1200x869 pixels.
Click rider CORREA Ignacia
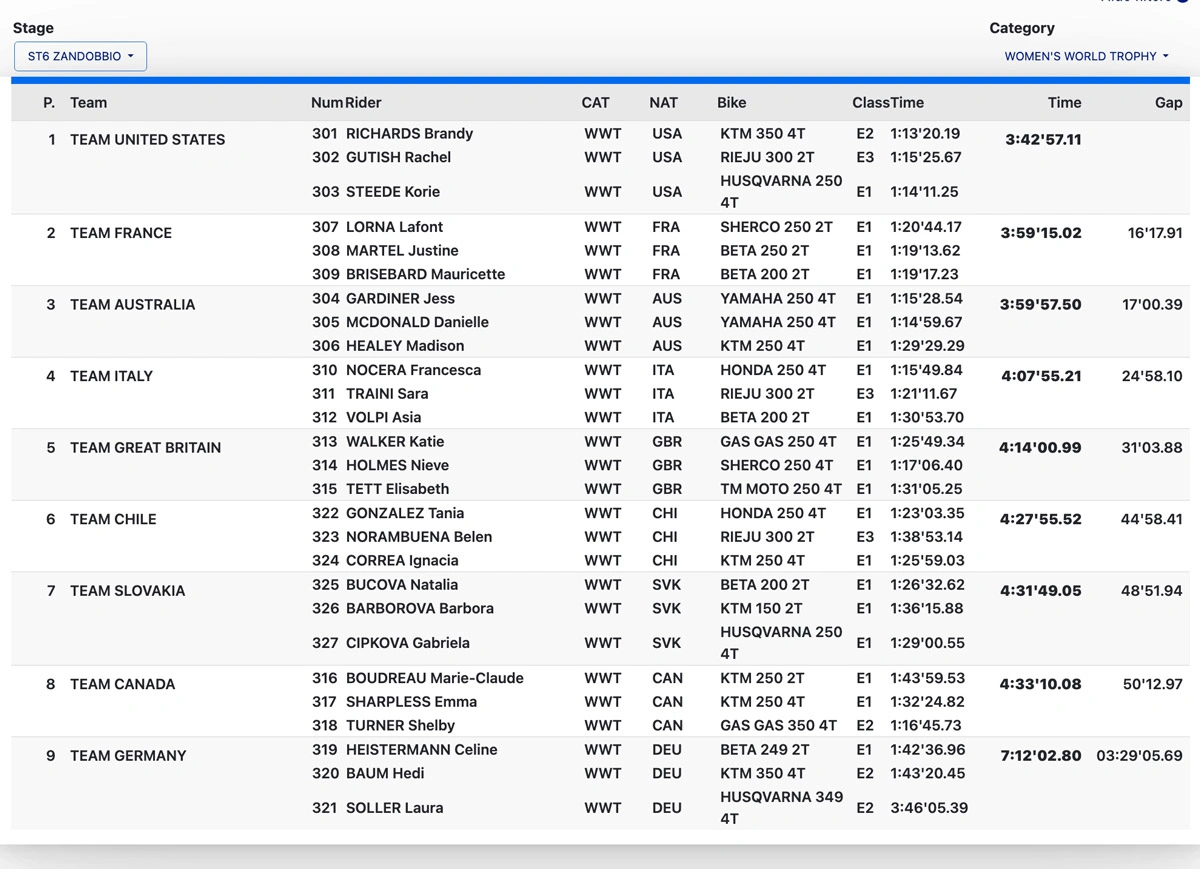coord(402,561)
